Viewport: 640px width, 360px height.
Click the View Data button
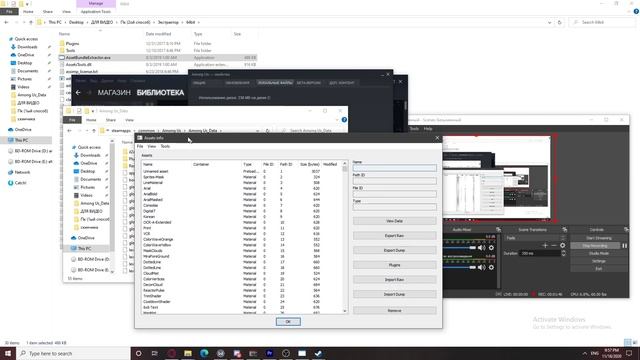click(x=394, y=221)
